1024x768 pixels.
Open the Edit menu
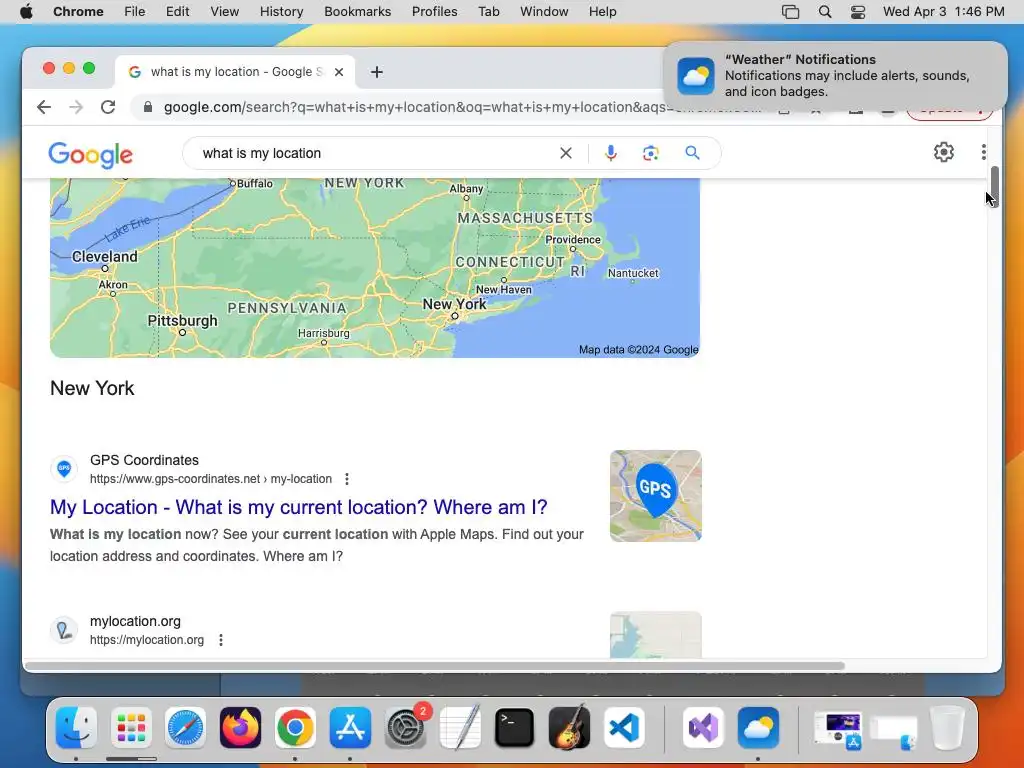coord(177,12)
